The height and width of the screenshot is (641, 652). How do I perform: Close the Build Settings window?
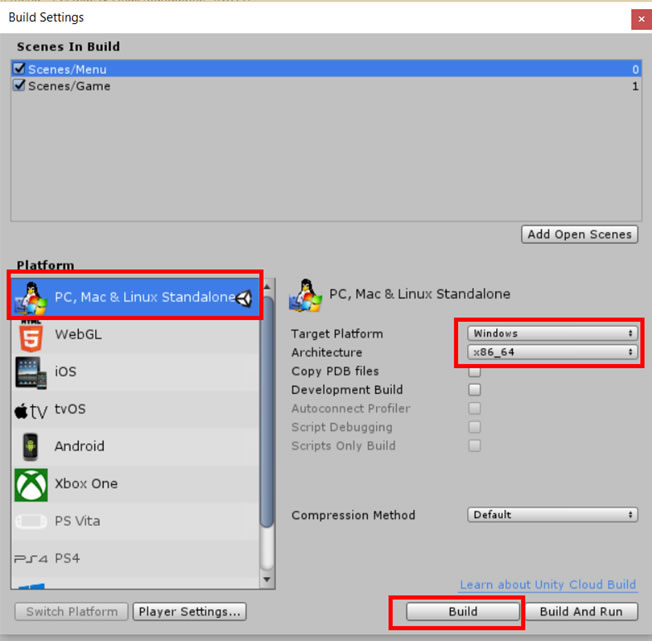pos(642,19)
